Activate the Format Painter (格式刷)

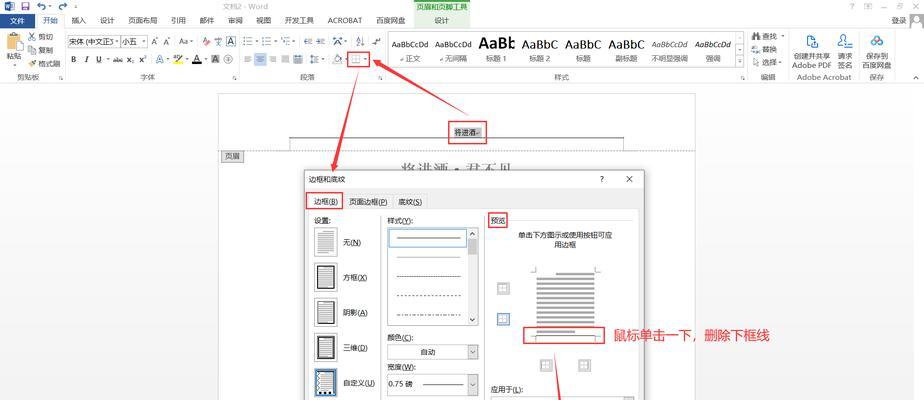point(44,63)
